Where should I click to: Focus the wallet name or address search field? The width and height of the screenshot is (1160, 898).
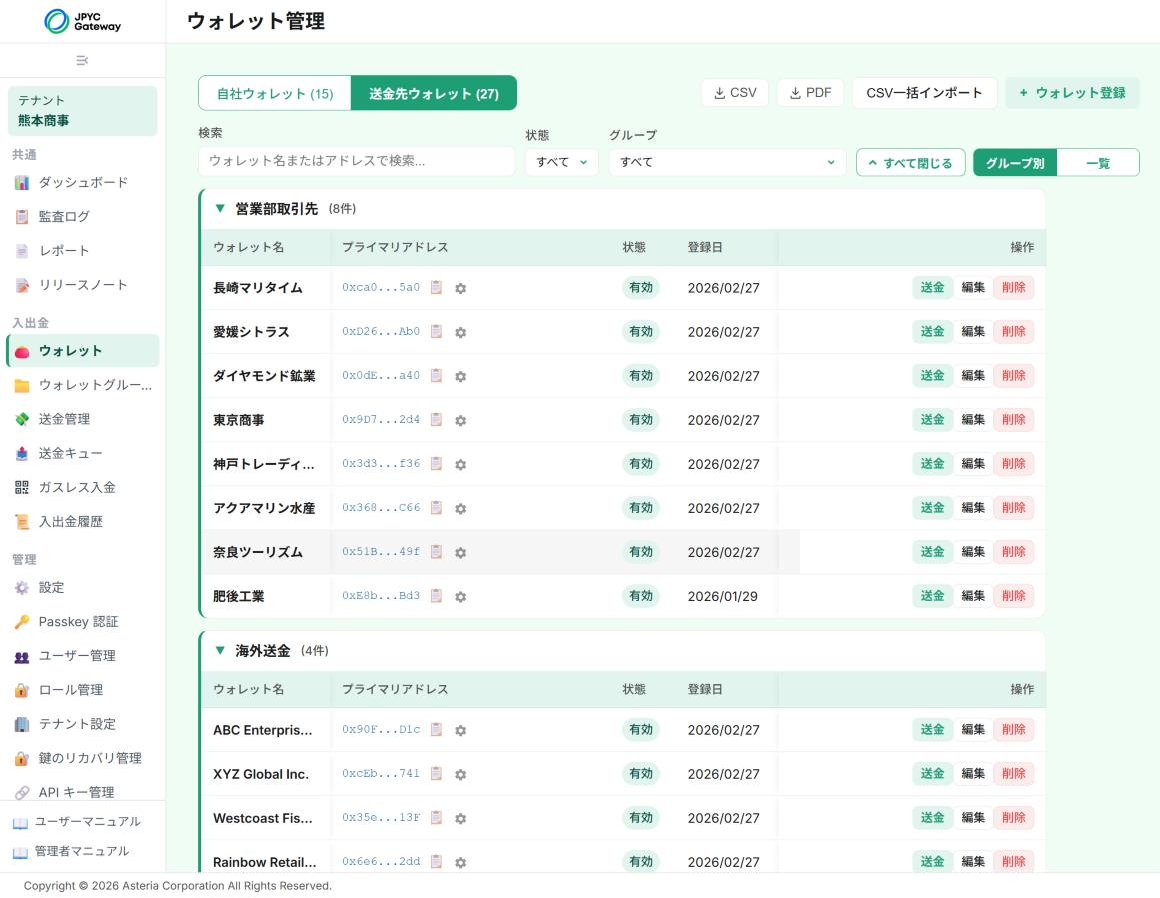pyautogui.click(x=357, y=161)
